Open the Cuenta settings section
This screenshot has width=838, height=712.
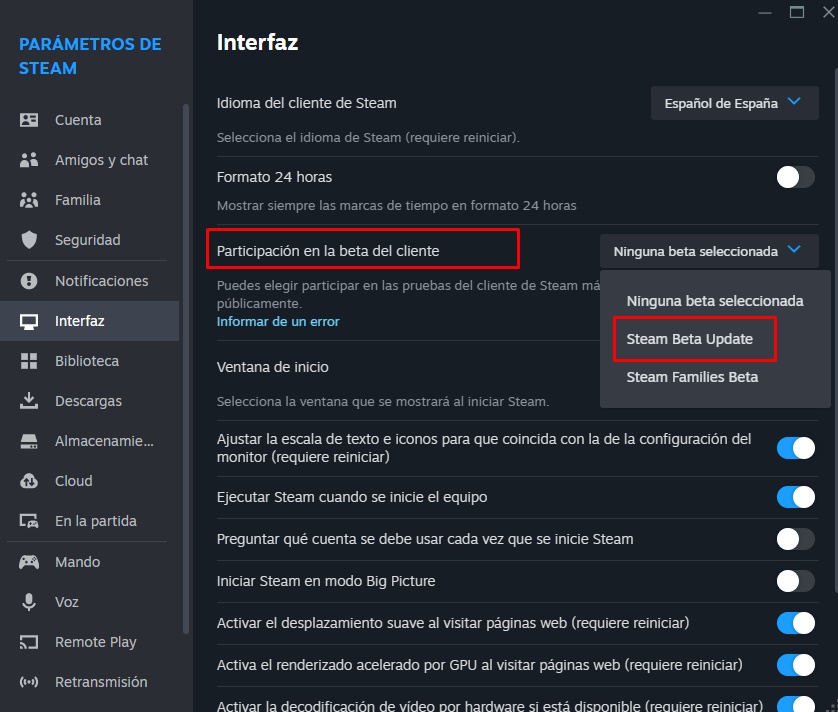(90, 120)
